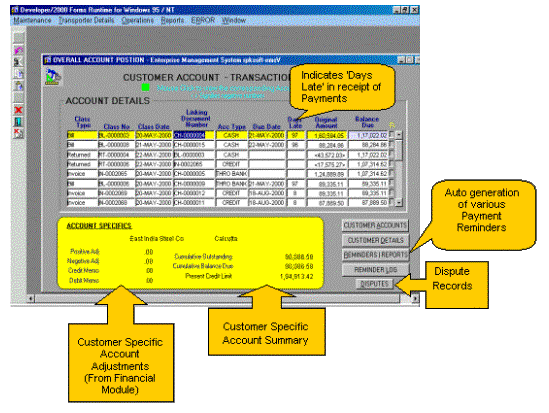Click the red X delete icon in the sidebar
The height and width of the screenshot is (413, 549).
[19, 110]
